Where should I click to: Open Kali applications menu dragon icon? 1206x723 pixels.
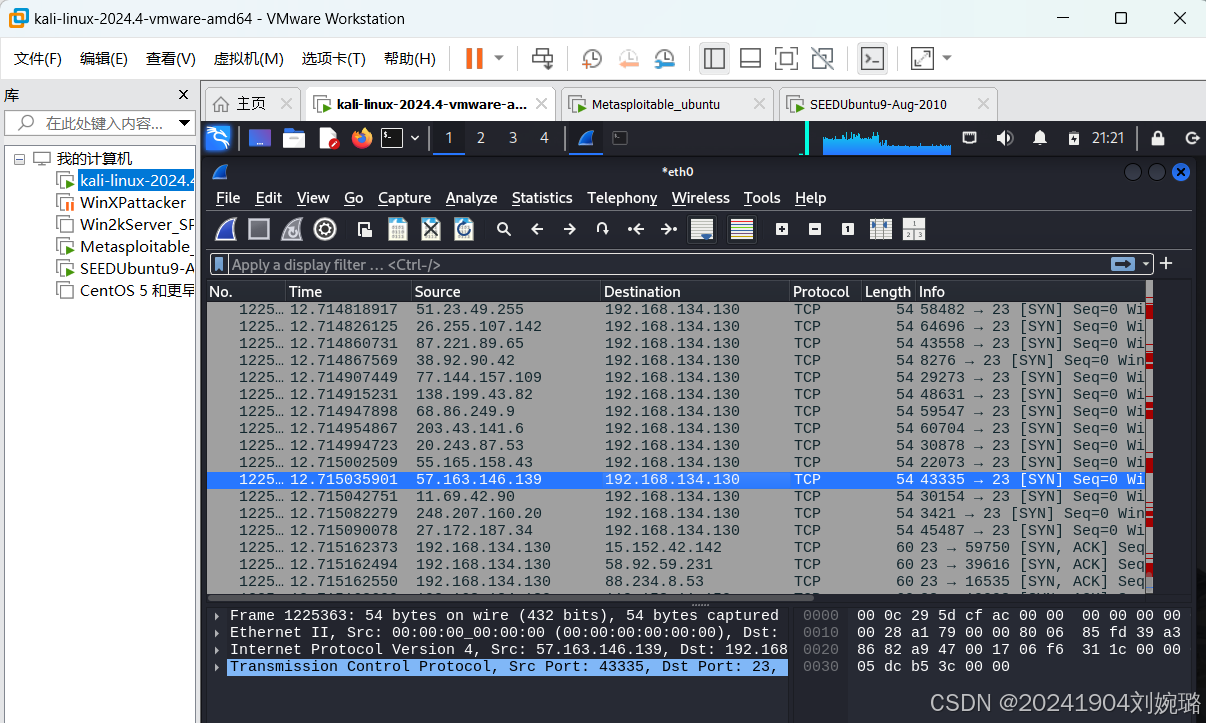tap(218, 138)
